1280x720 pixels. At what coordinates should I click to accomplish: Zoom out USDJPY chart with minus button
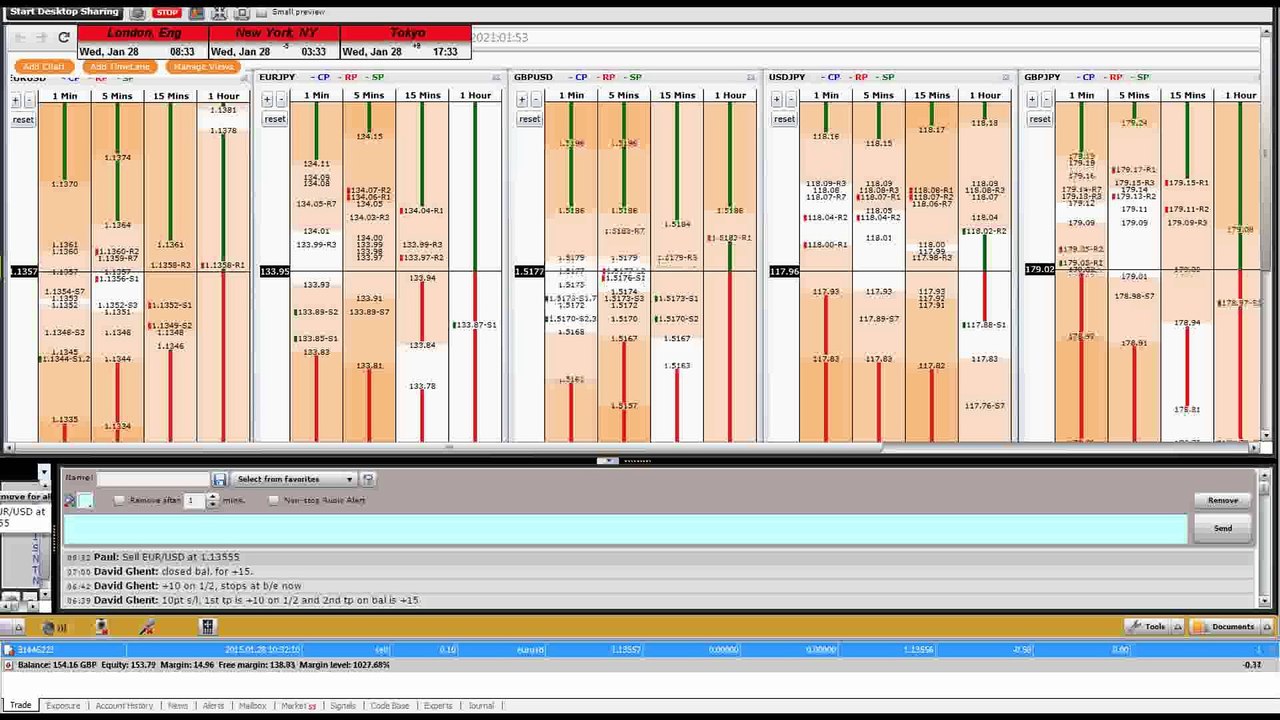point(791,99)
